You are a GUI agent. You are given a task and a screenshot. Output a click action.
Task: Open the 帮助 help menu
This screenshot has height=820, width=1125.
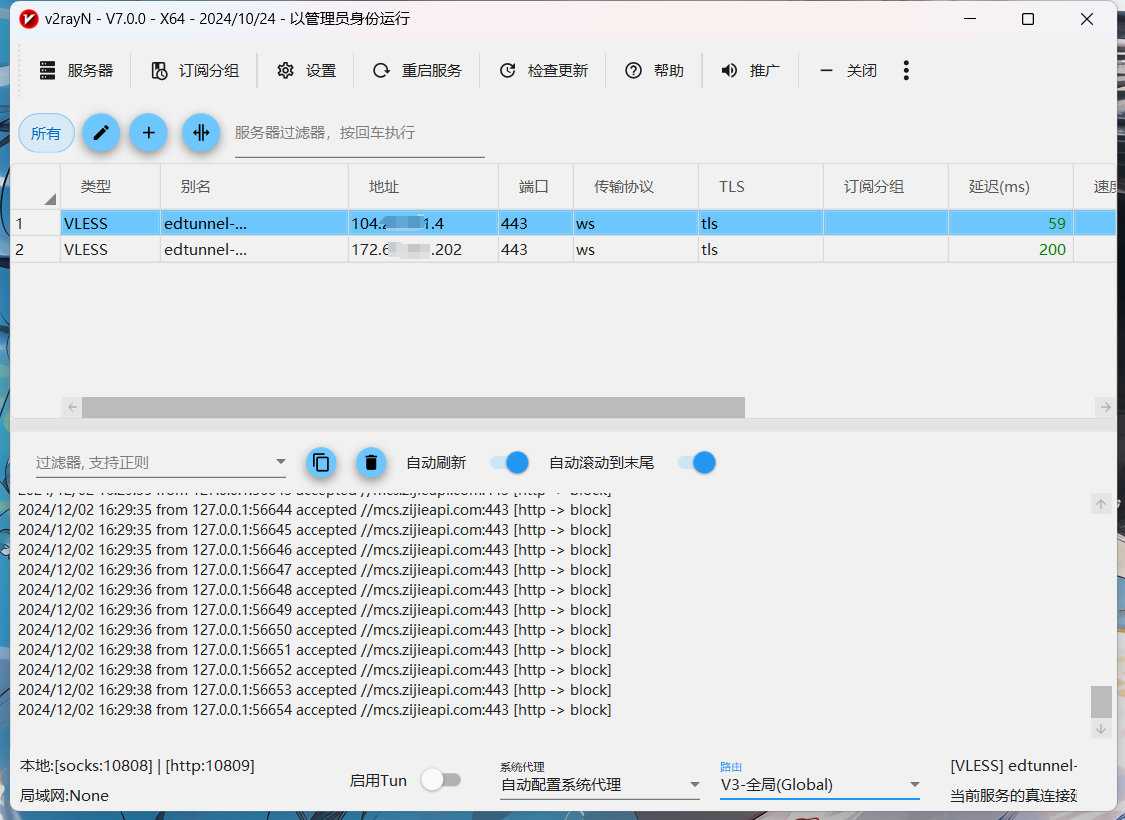point(654,70)
